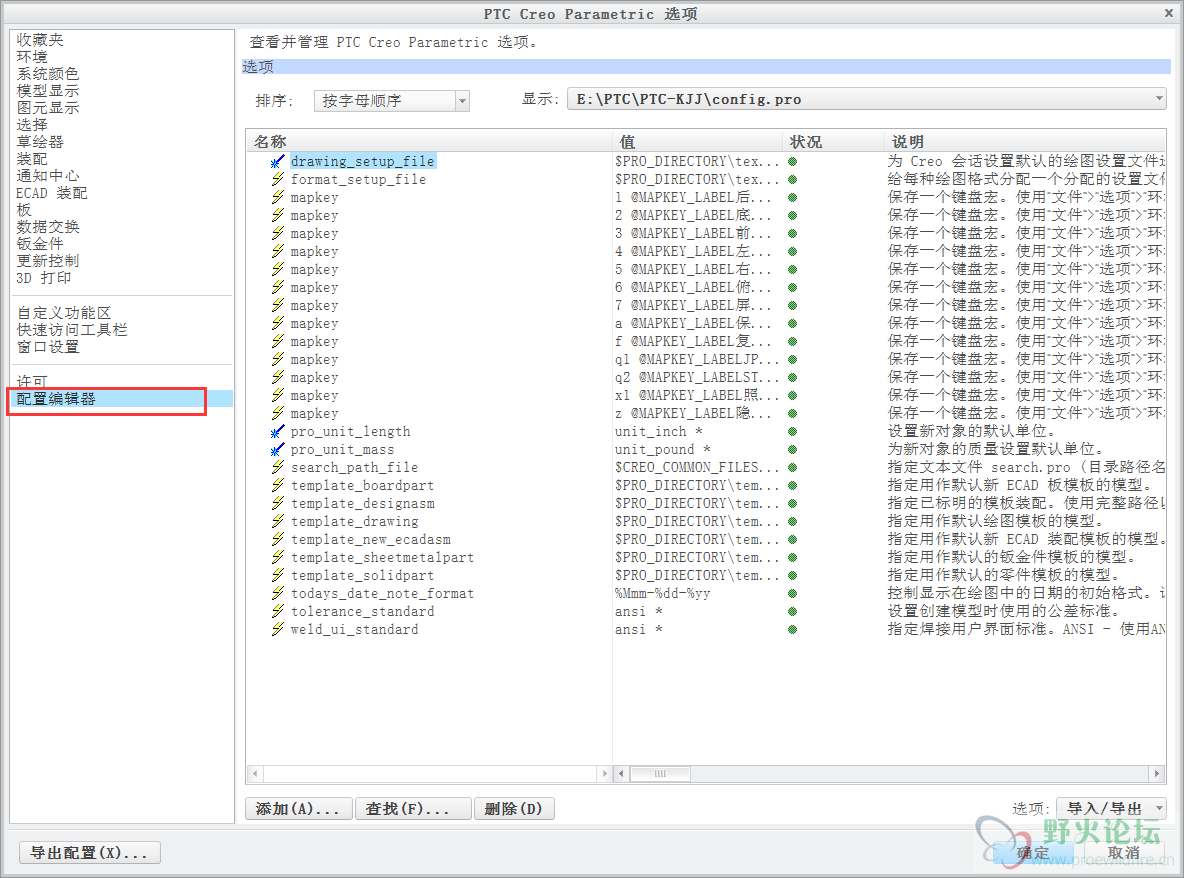Click the green status dot for pro_unit_length
This screenshot has height=878, width=1184.
[x=793, y=432]
